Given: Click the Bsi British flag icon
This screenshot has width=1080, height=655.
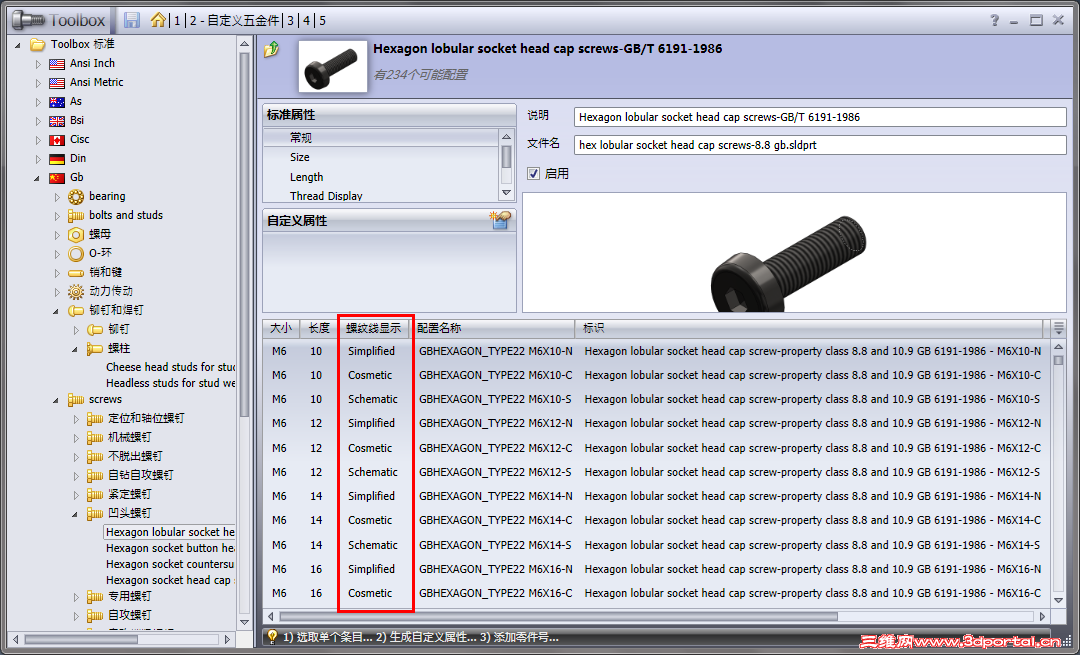Looking at the screenshot, I should click(x=57, y=121).
